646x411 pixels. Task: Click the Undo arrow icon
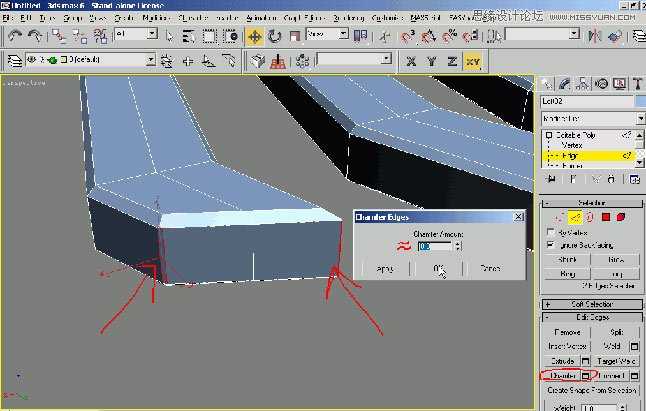pos(15,36)
